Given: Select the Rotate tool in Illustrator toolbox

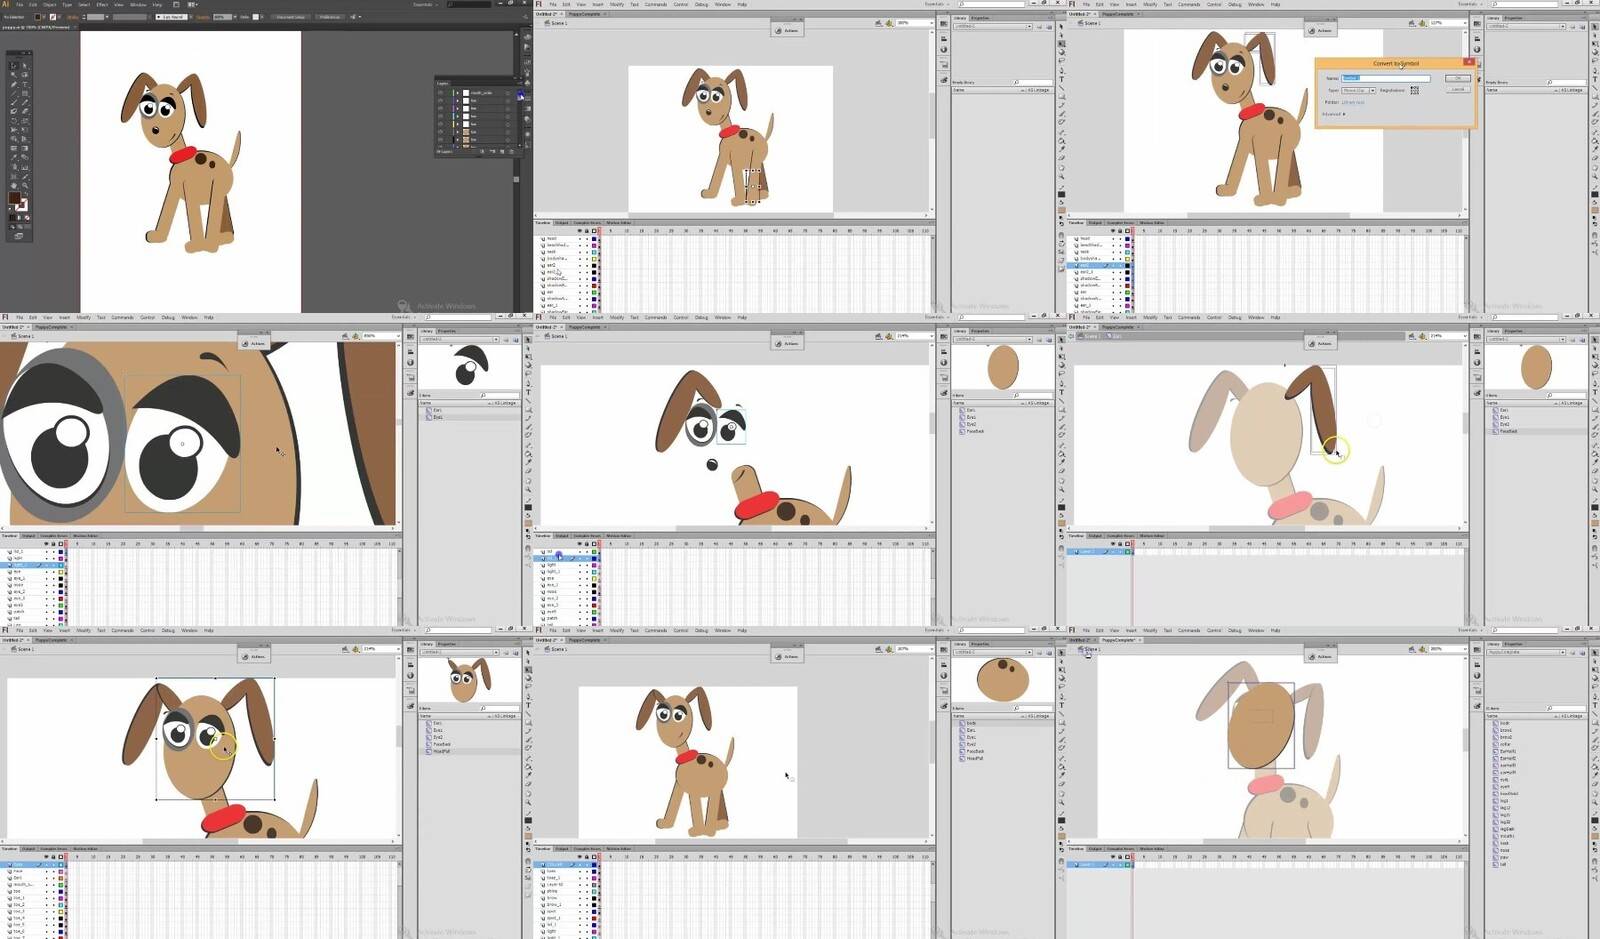Looking at the screenshot, I should [13, 121].
